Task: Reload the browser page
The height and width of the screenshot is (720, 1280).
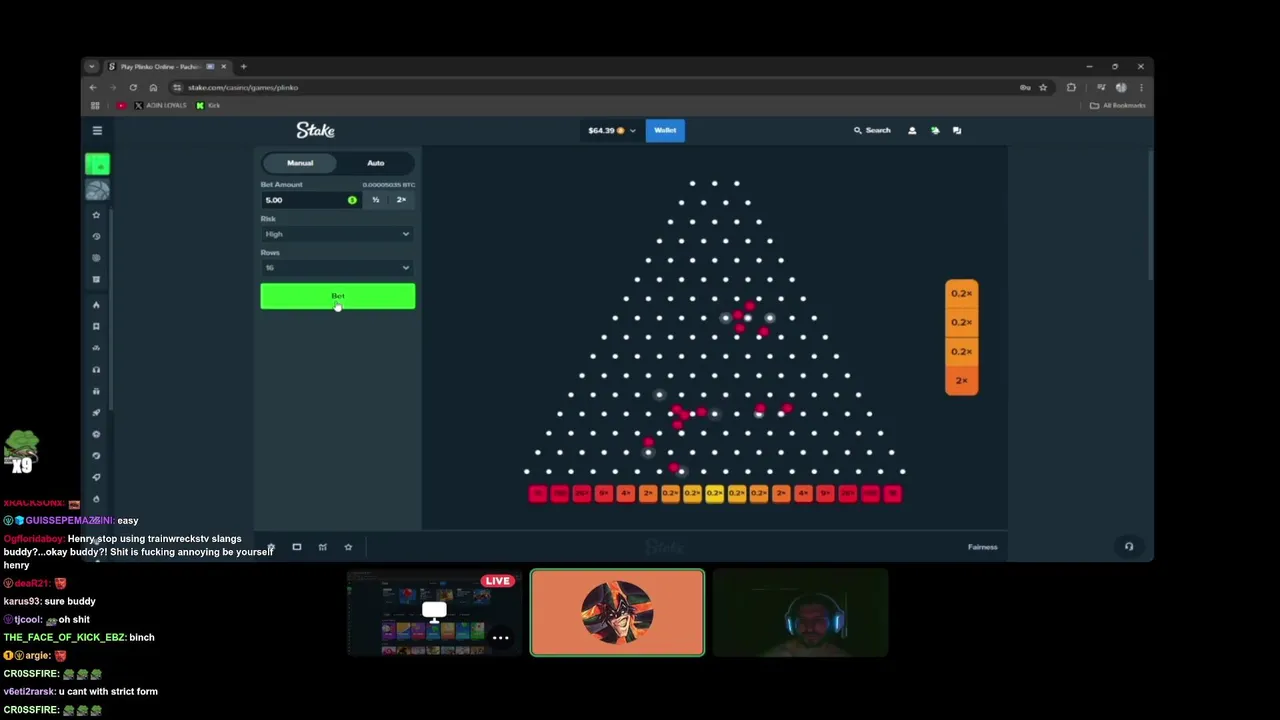Action: tap(133, 87)
